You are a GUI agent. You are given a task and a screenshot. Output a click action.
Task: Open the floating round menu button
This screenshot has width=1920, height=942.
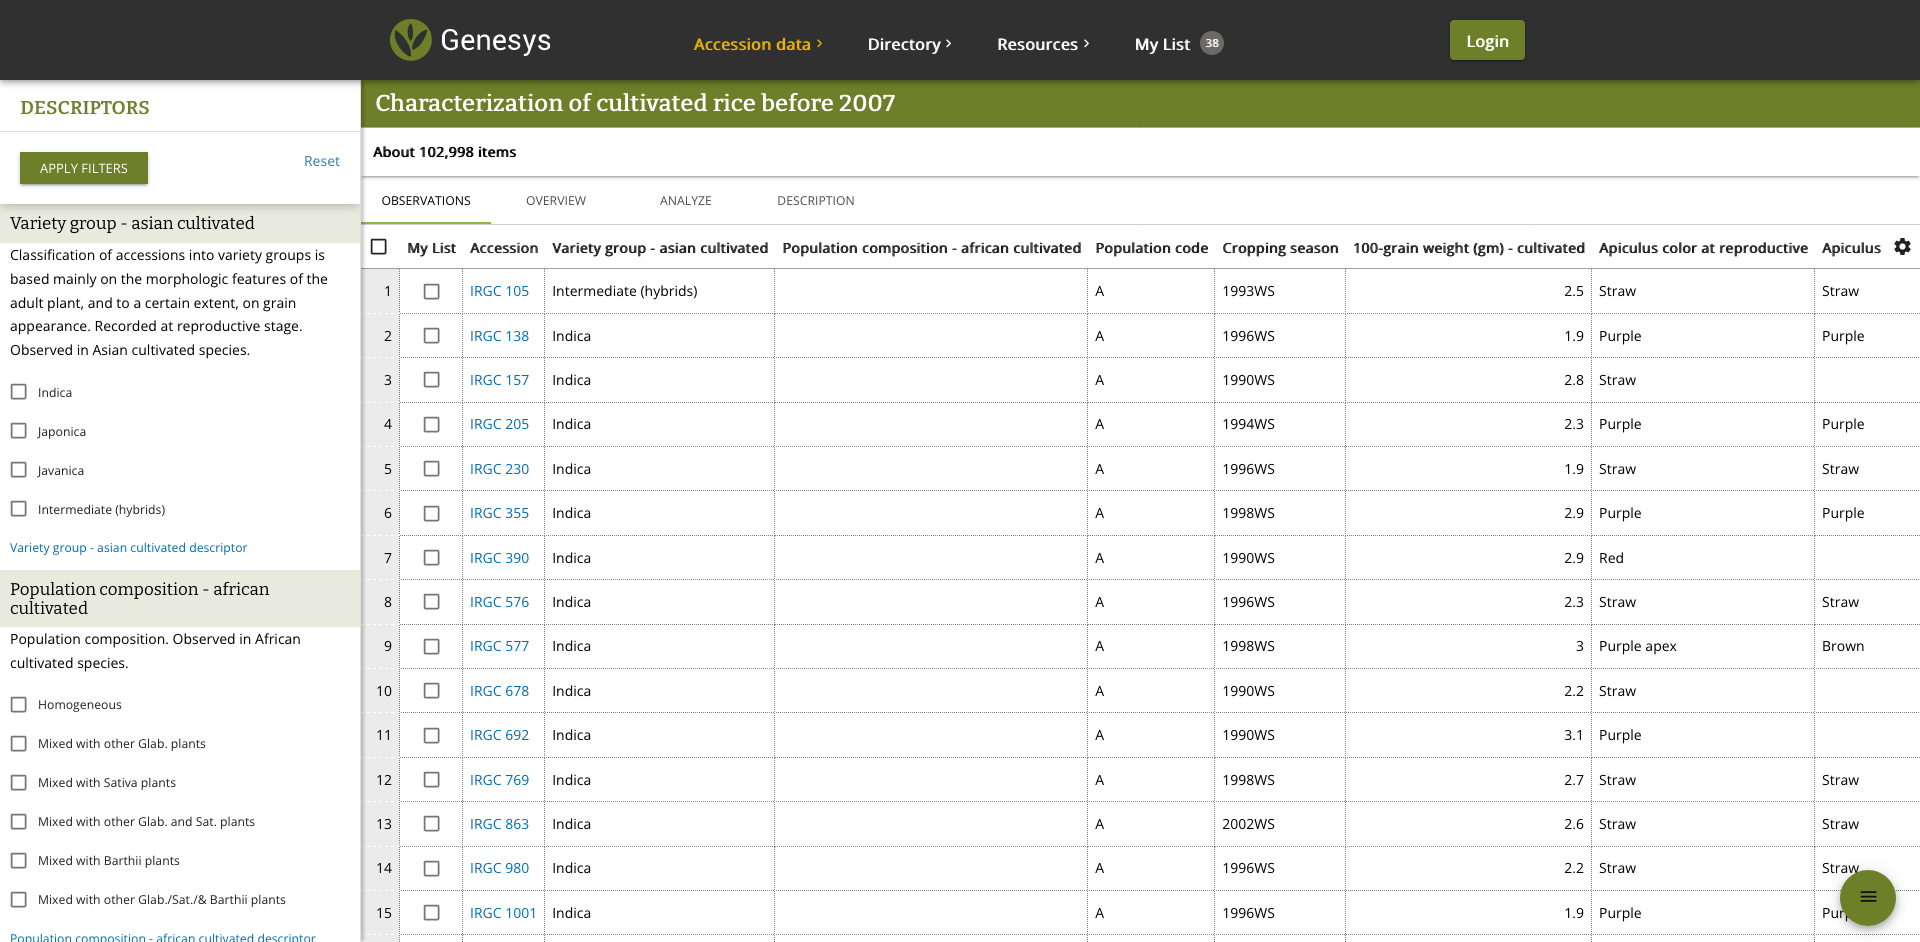tap(1867, 897)
